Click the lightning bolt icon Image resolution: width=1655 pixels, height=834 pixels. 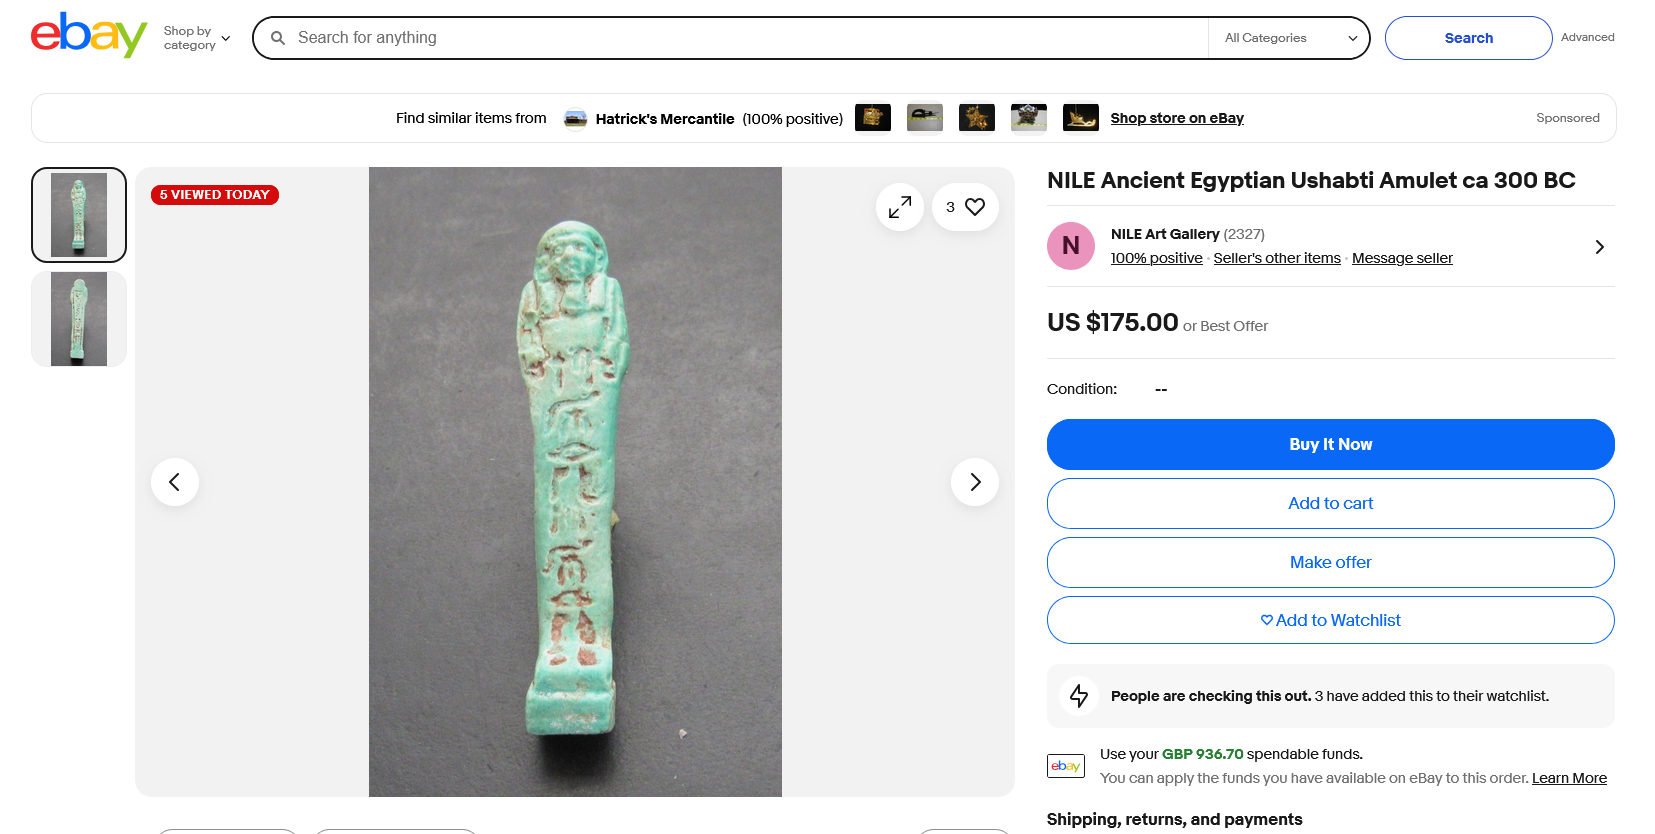1079,696
